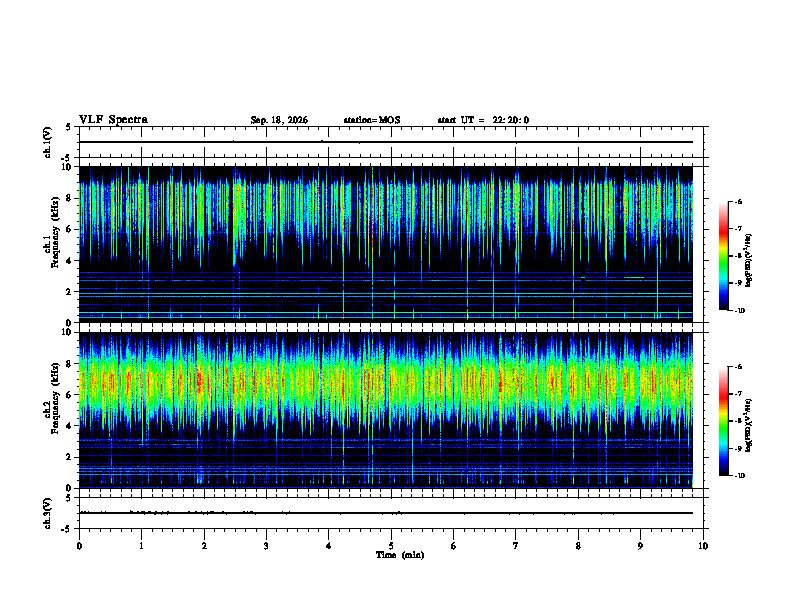This screenshot has height=612, width=792.
Task: Click the start UT 22:20:0 label
Action: 483,120
